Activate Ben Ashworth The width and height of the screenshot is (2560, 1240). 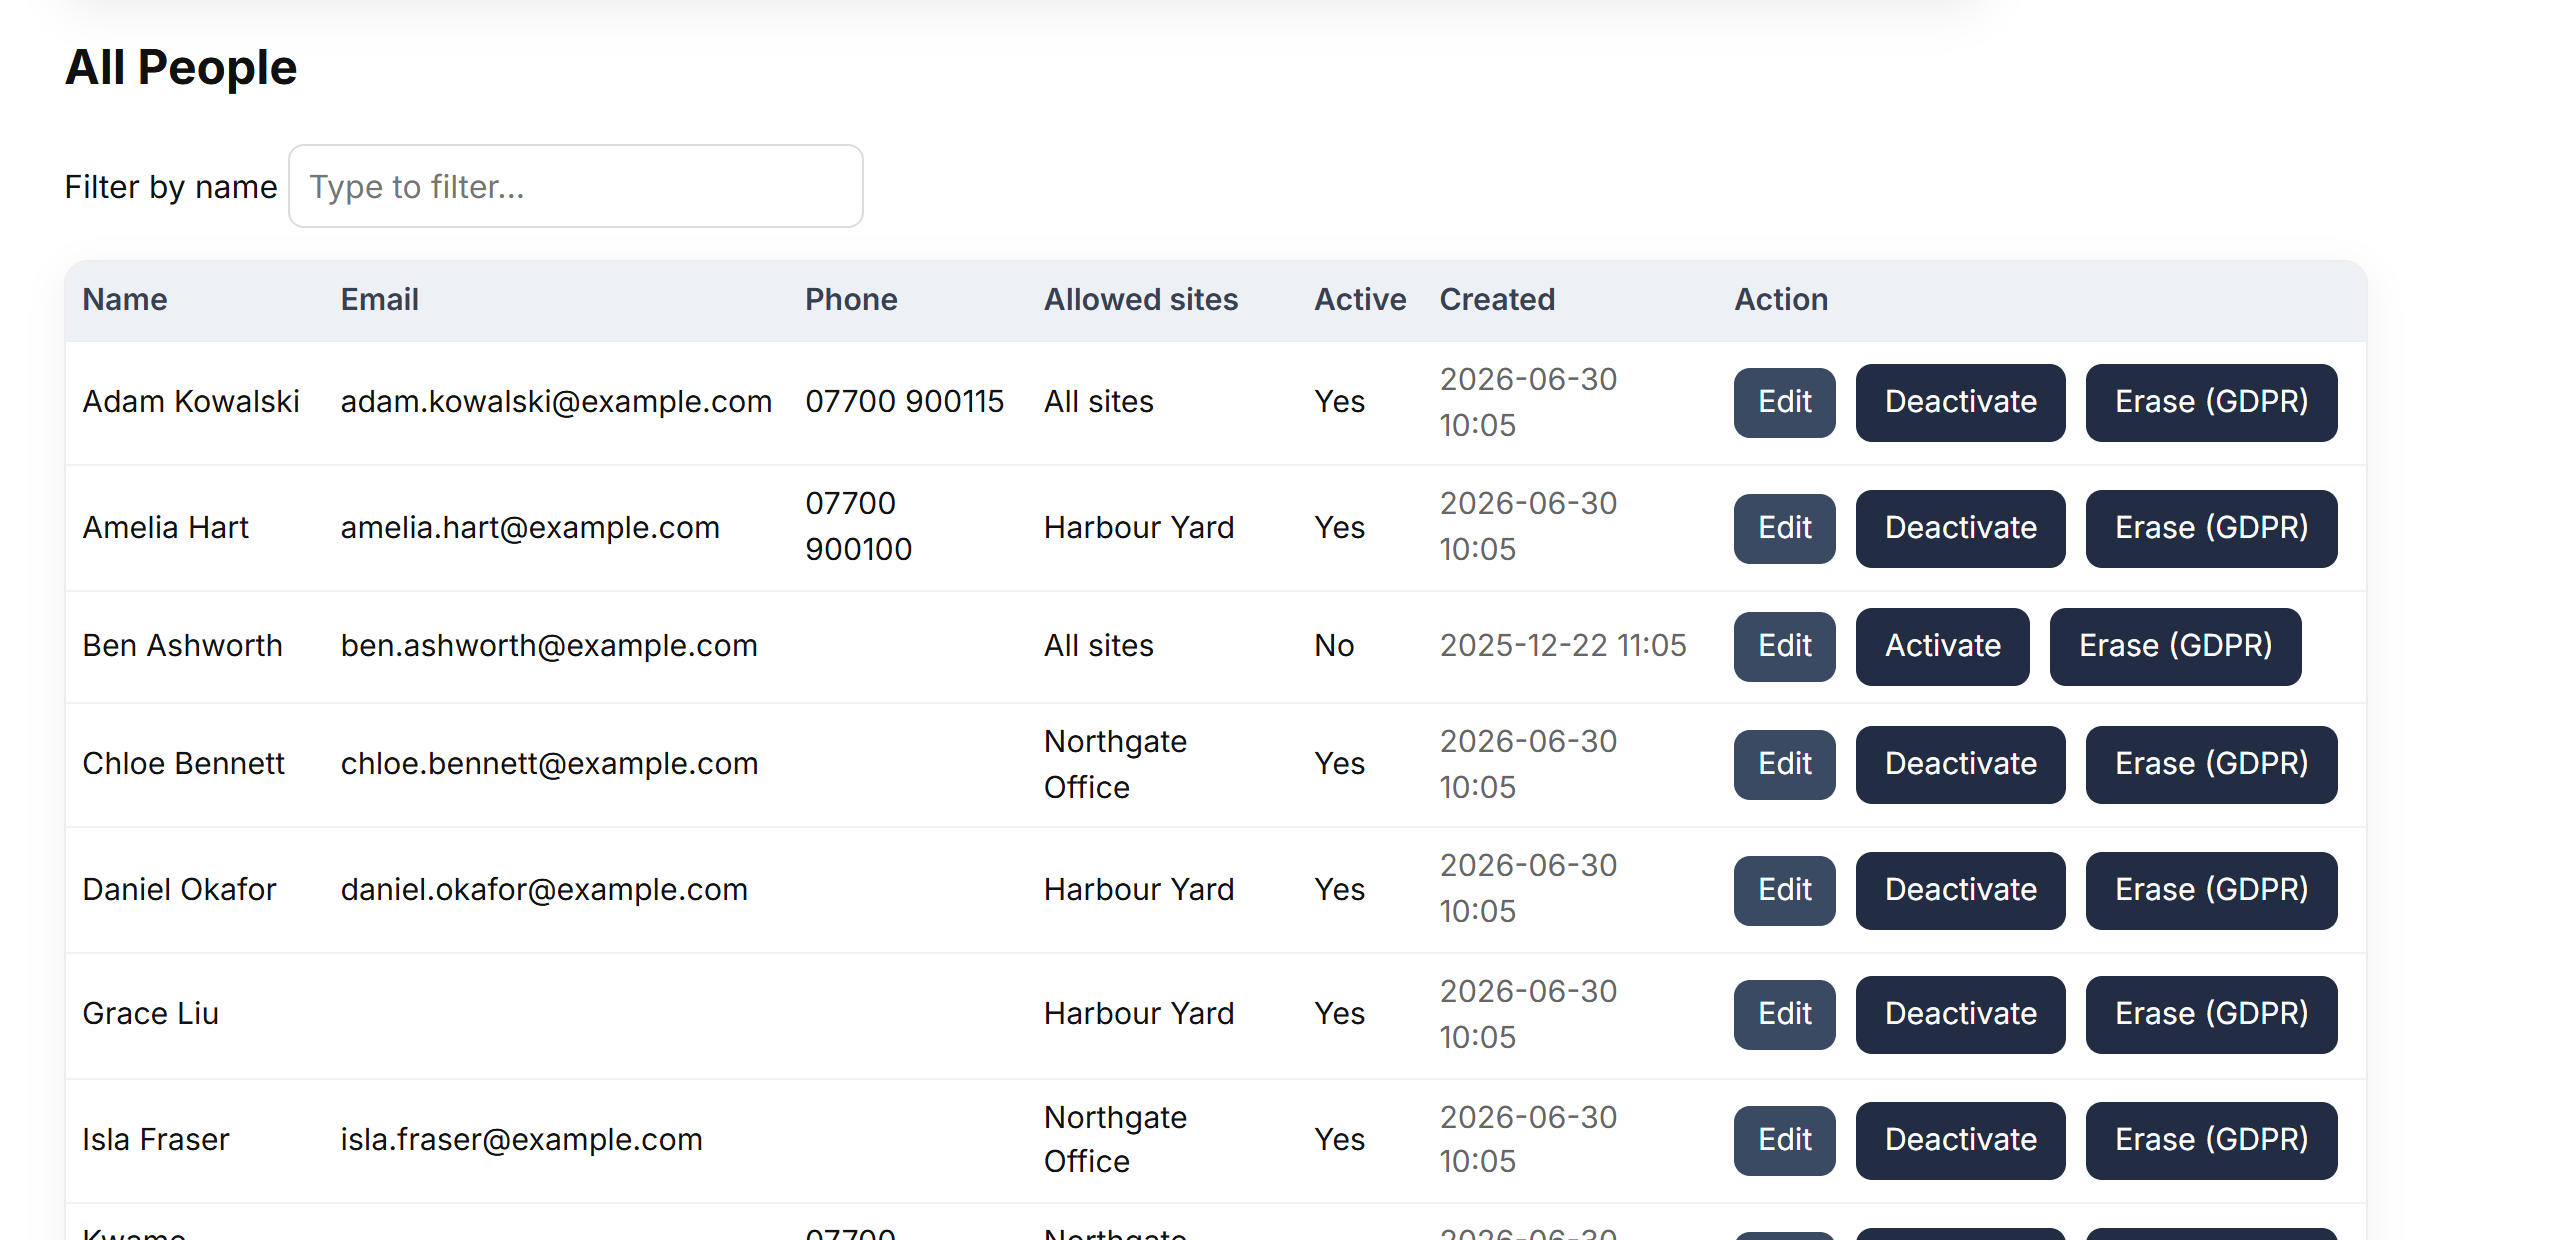(x=1943, y=646)
